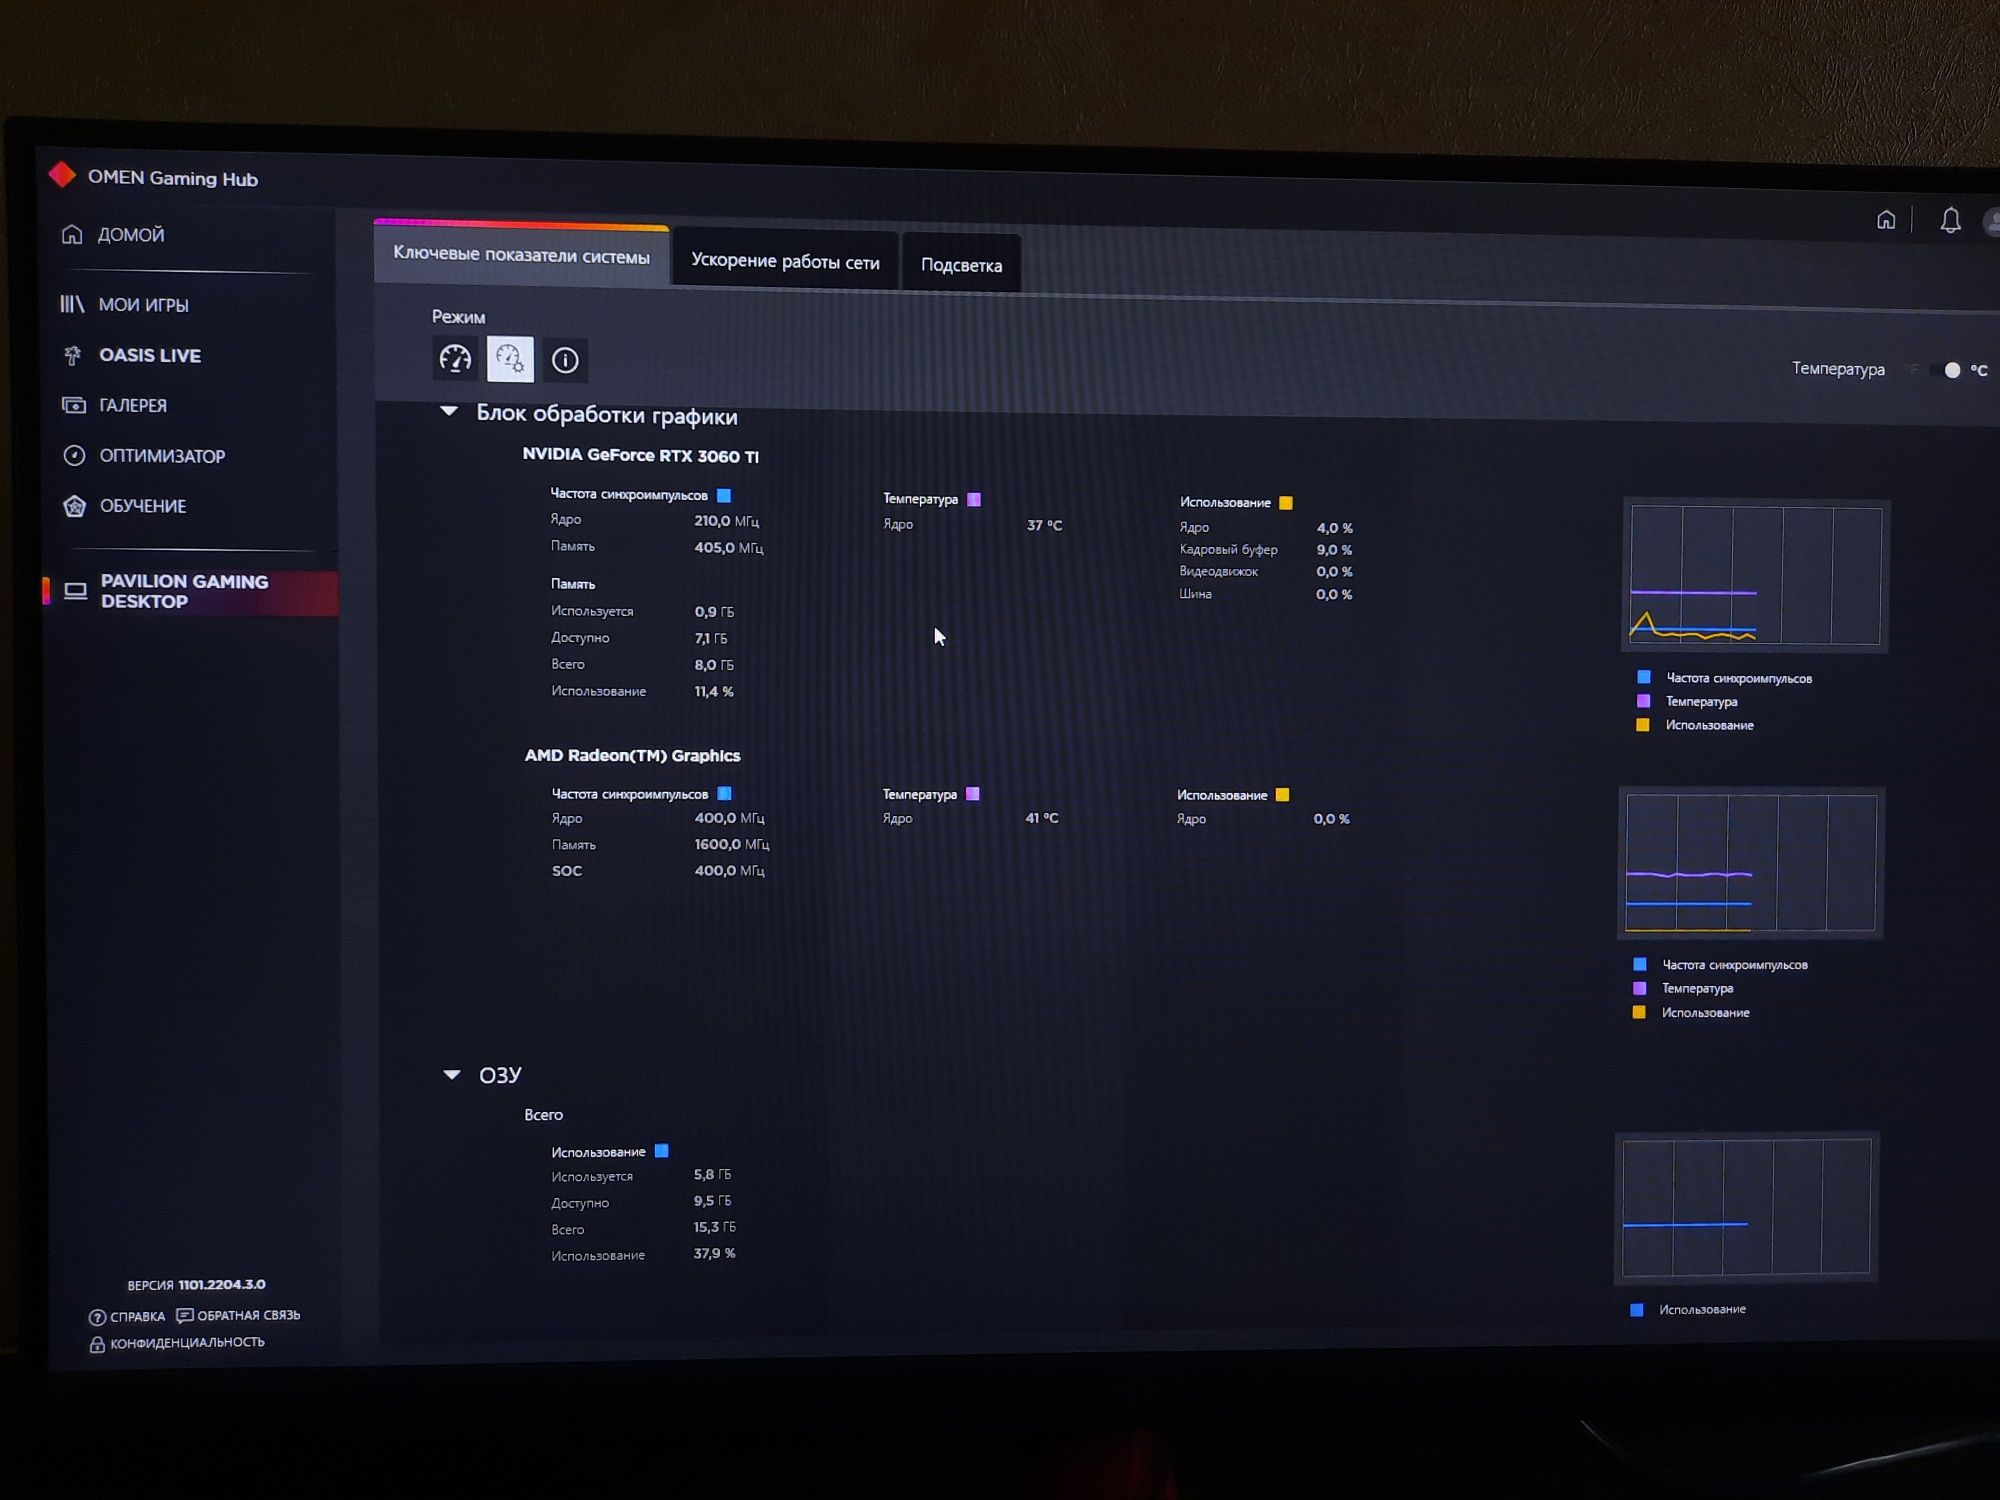Click NVIDIA graph legend Использование entry

click(x=1709, y=725)
